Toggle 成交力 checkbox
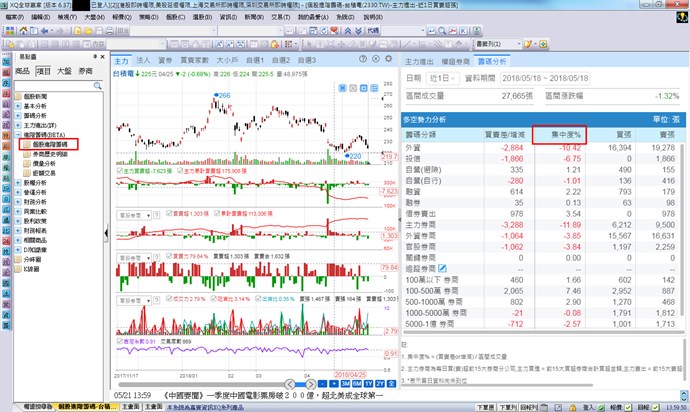The image size is (690, 412). 169,299
